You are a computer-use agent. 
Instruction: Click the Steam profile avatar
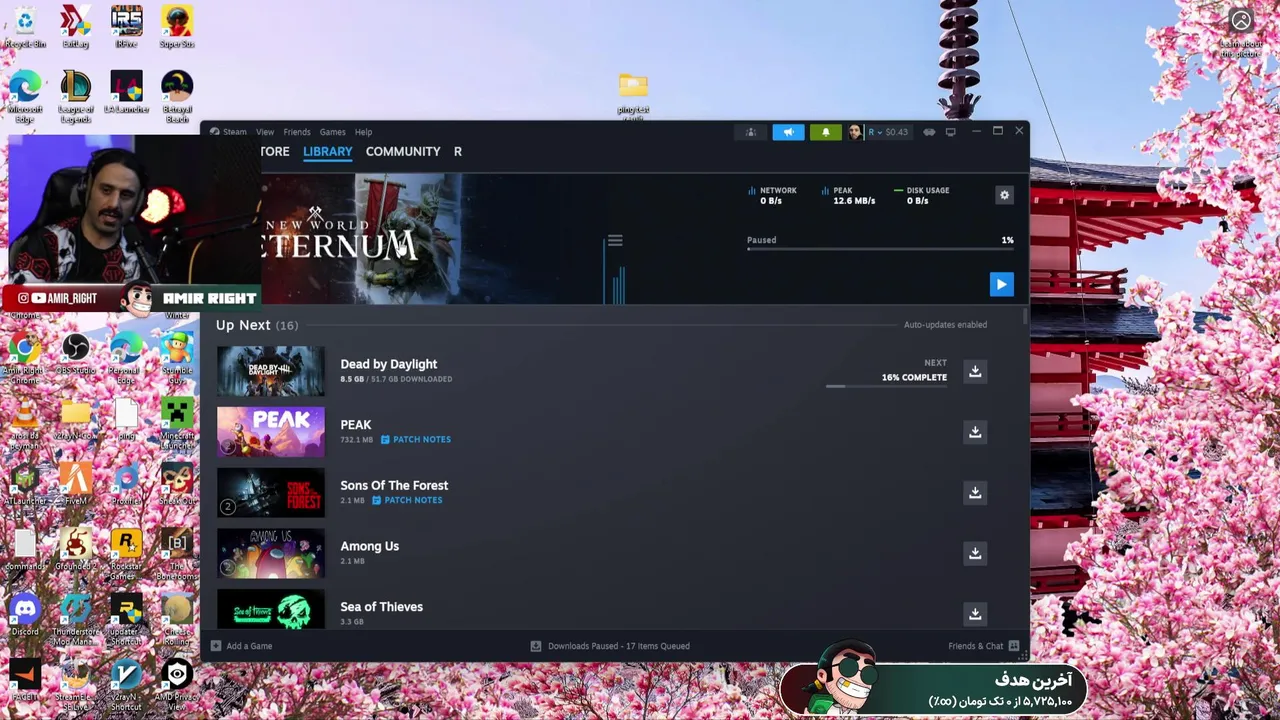pyautogui.click(x=855, y=132)
